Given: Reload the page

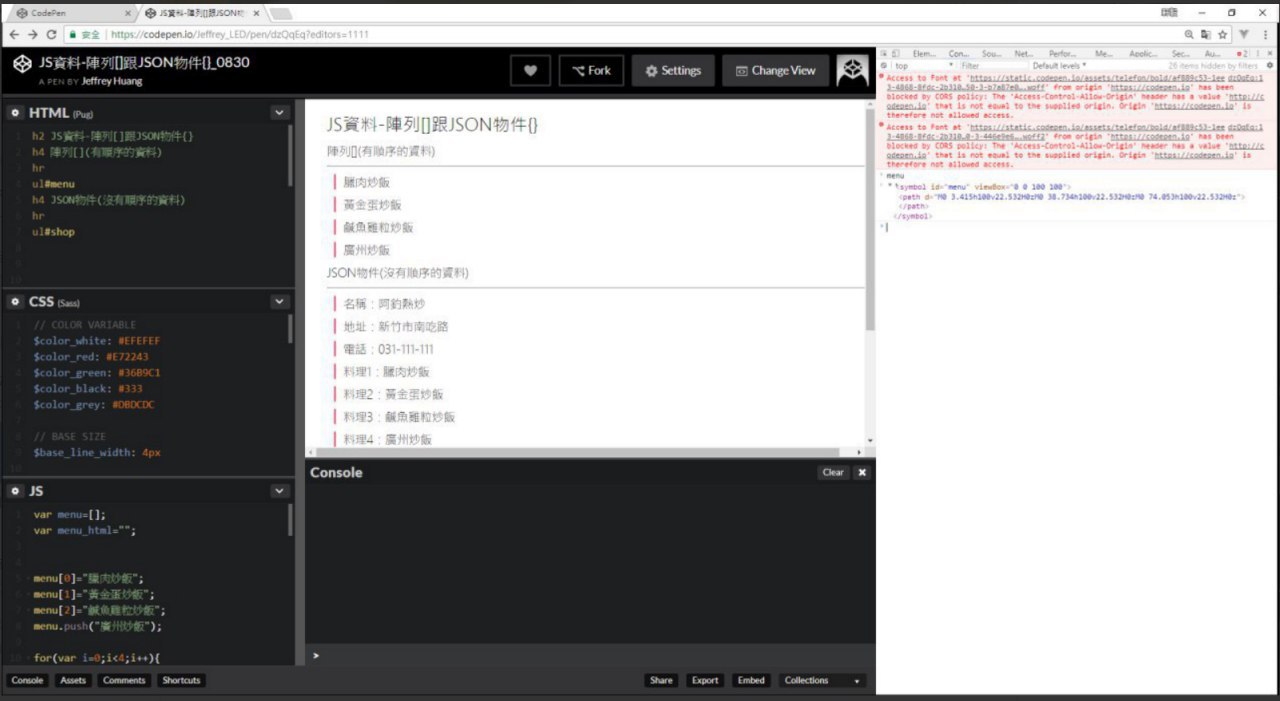Looking at the screenshot, I should click(52, 34).
